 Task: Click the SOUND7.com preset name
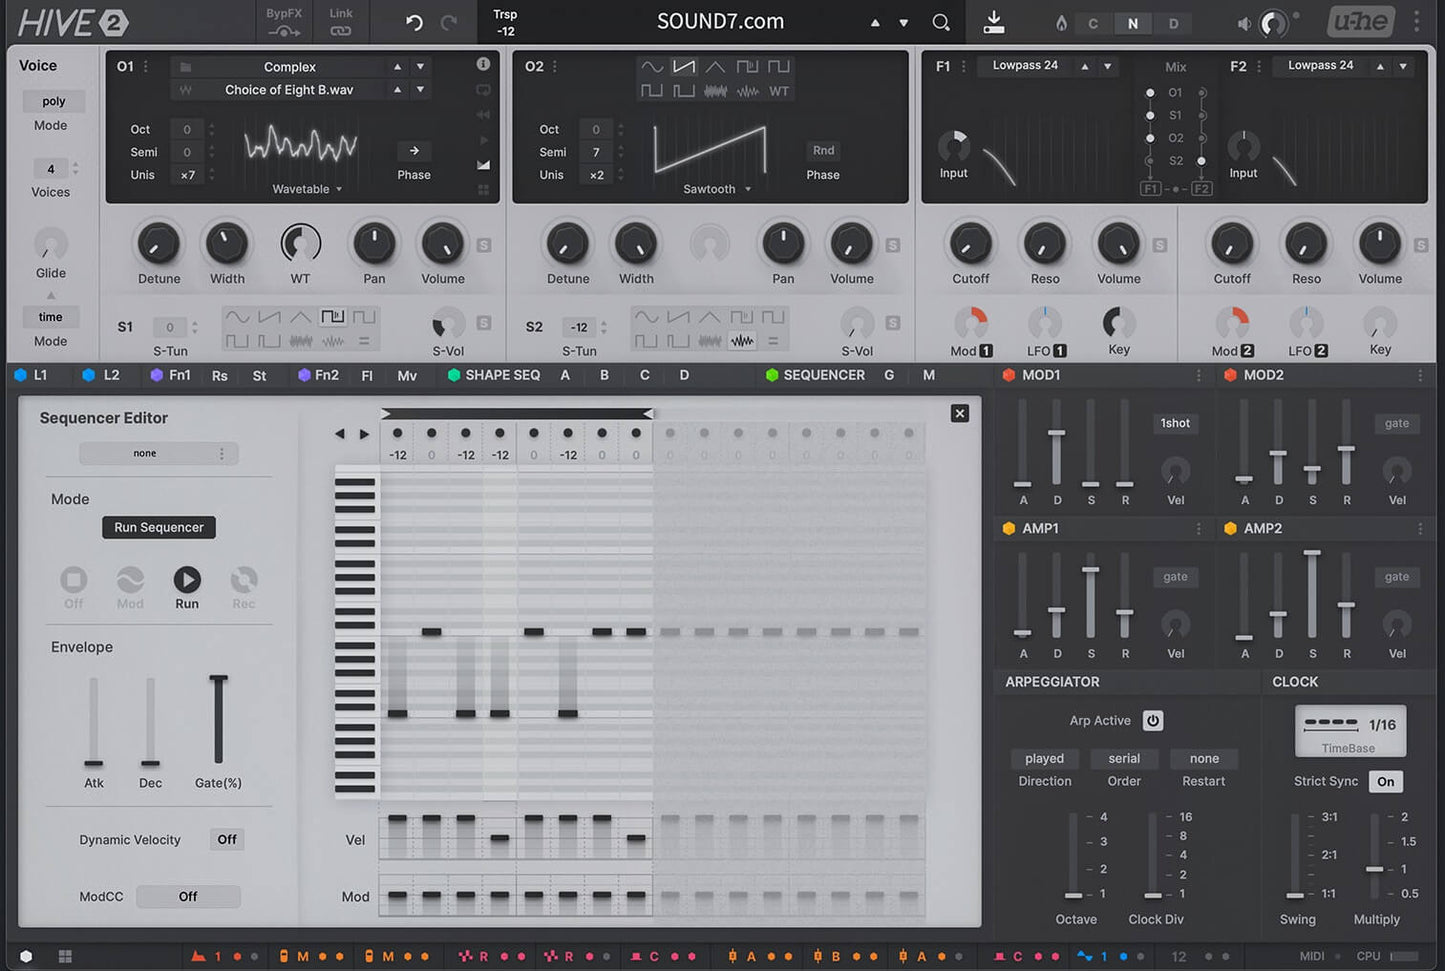[720, 21]
